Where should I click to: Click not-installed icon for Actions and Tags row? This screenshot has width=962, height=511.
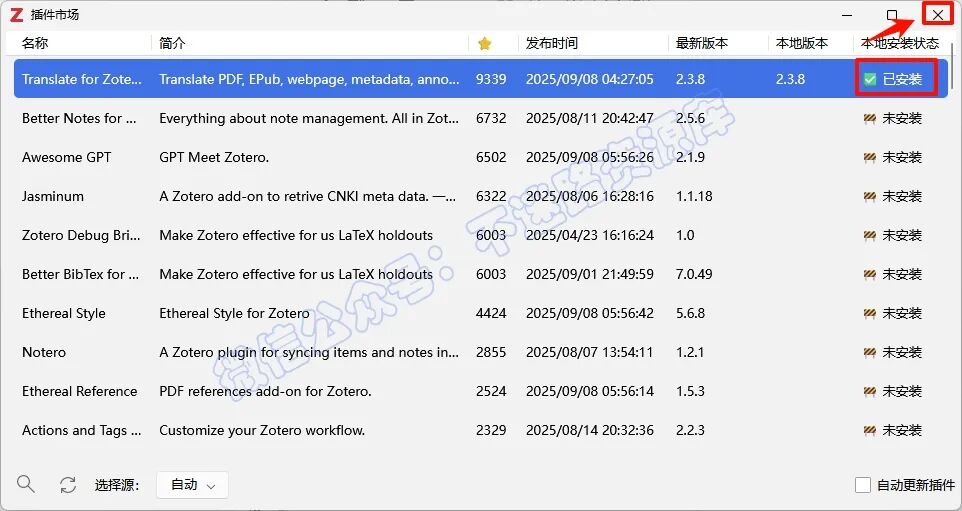click(x=869, y=430)
